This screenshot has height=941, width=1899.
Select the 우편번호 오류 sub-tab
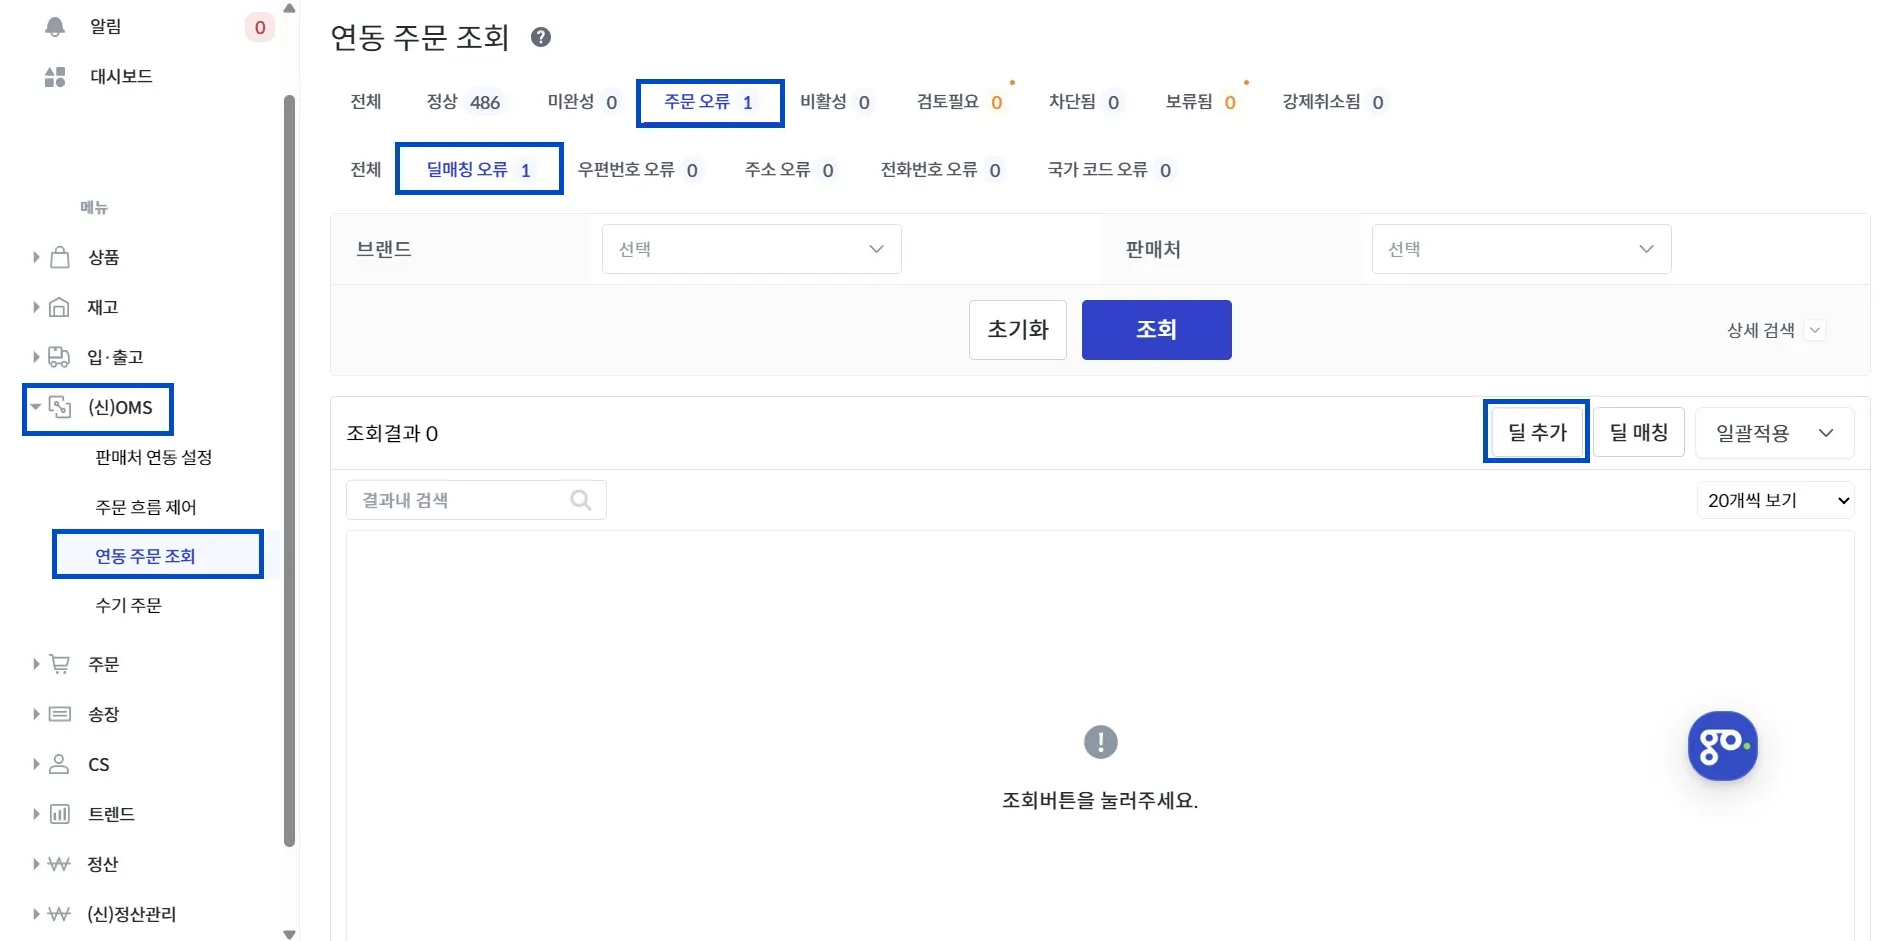pyautogui.click(x=639, y=170)
